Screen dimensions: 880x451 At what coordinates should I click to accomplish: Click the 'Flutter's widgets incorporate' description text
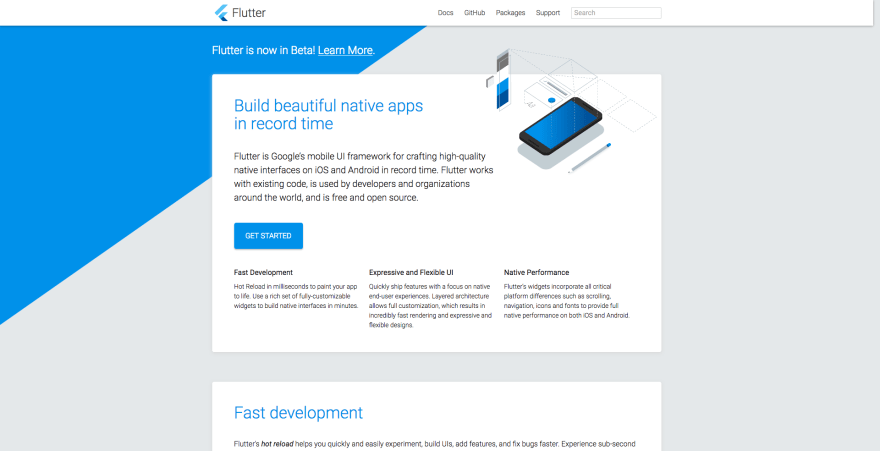click(x=567, y=301)
